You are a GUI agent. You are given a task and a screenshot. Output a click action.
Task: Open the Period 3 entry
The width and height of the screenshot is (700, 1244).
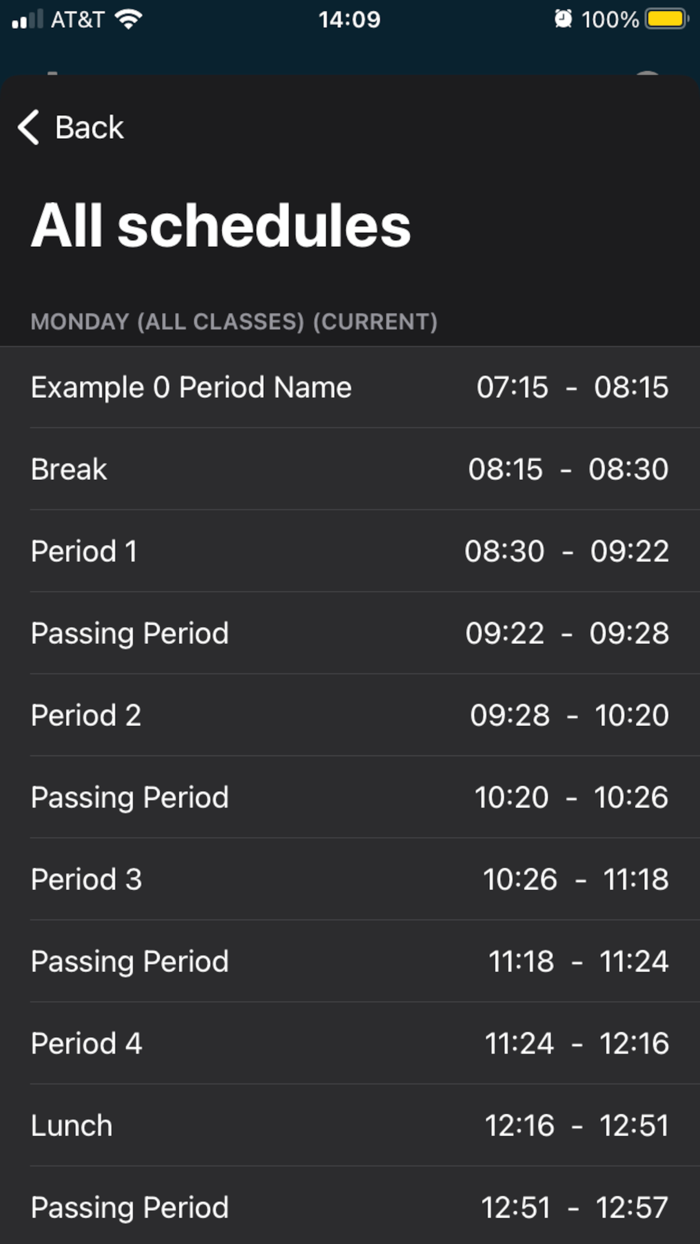350,879
